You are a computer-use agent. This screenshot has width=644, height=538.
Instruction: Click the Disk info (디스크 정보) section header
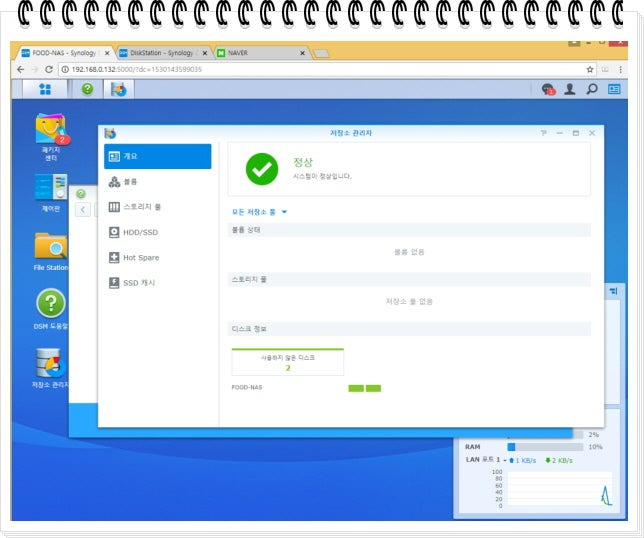click(x=409, y=329)
